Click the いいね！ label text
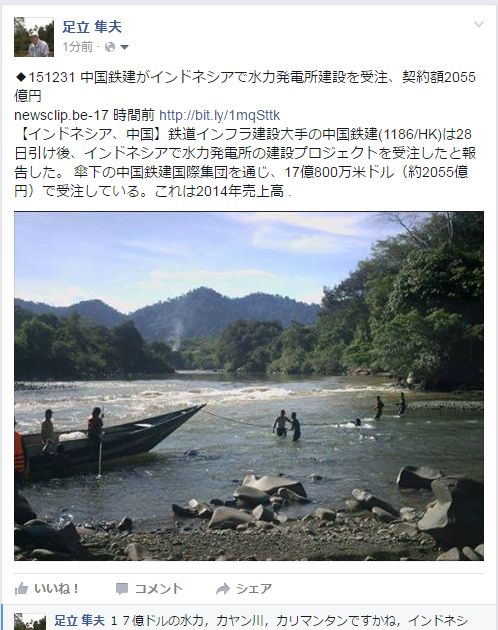Screen dimensions: 498x630 (56, 589)
